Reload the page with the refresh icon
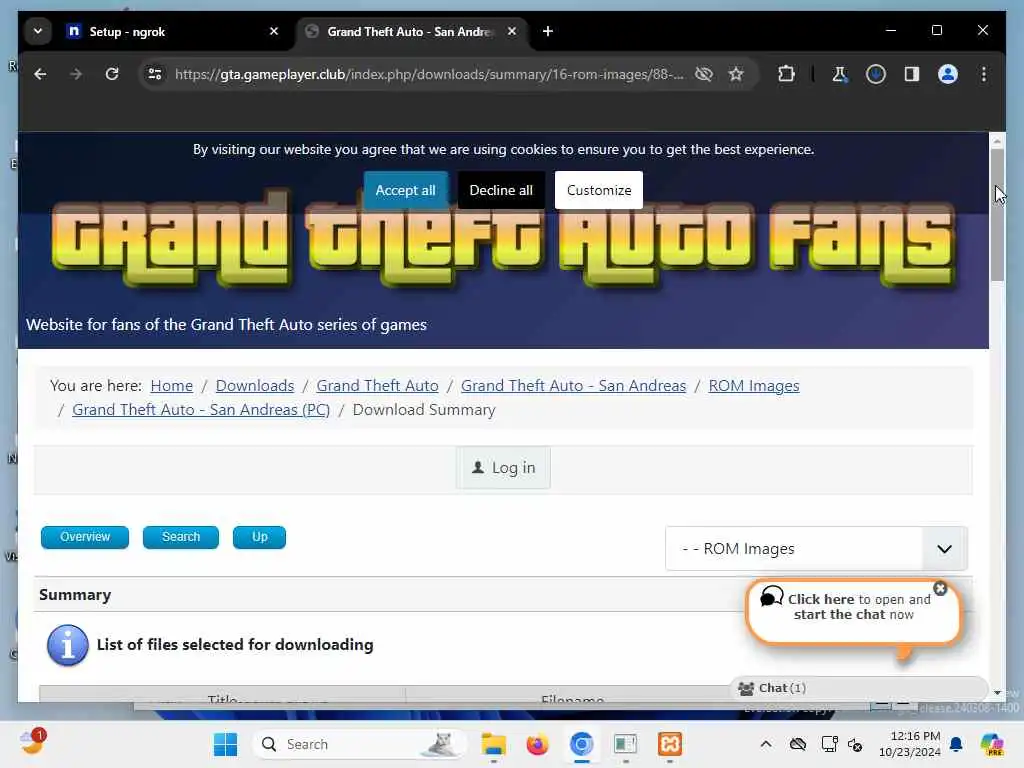The image size is (1024, 768). (112, 74)
